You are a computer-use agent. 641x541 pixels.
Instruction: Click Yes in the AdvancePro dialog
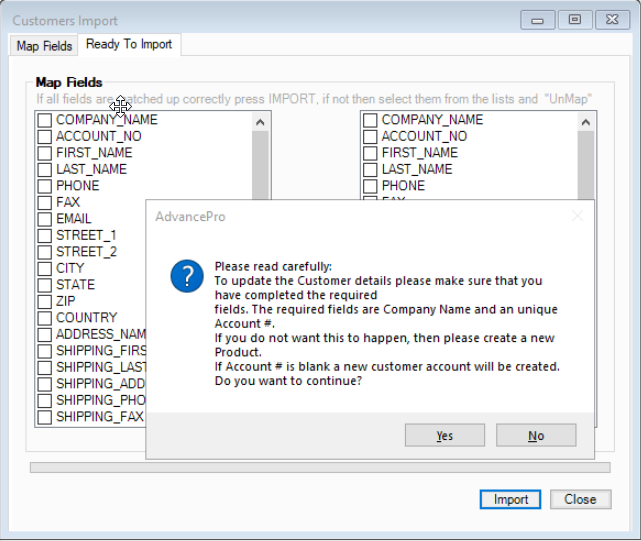pyautogui.click(x=444, y=435)
